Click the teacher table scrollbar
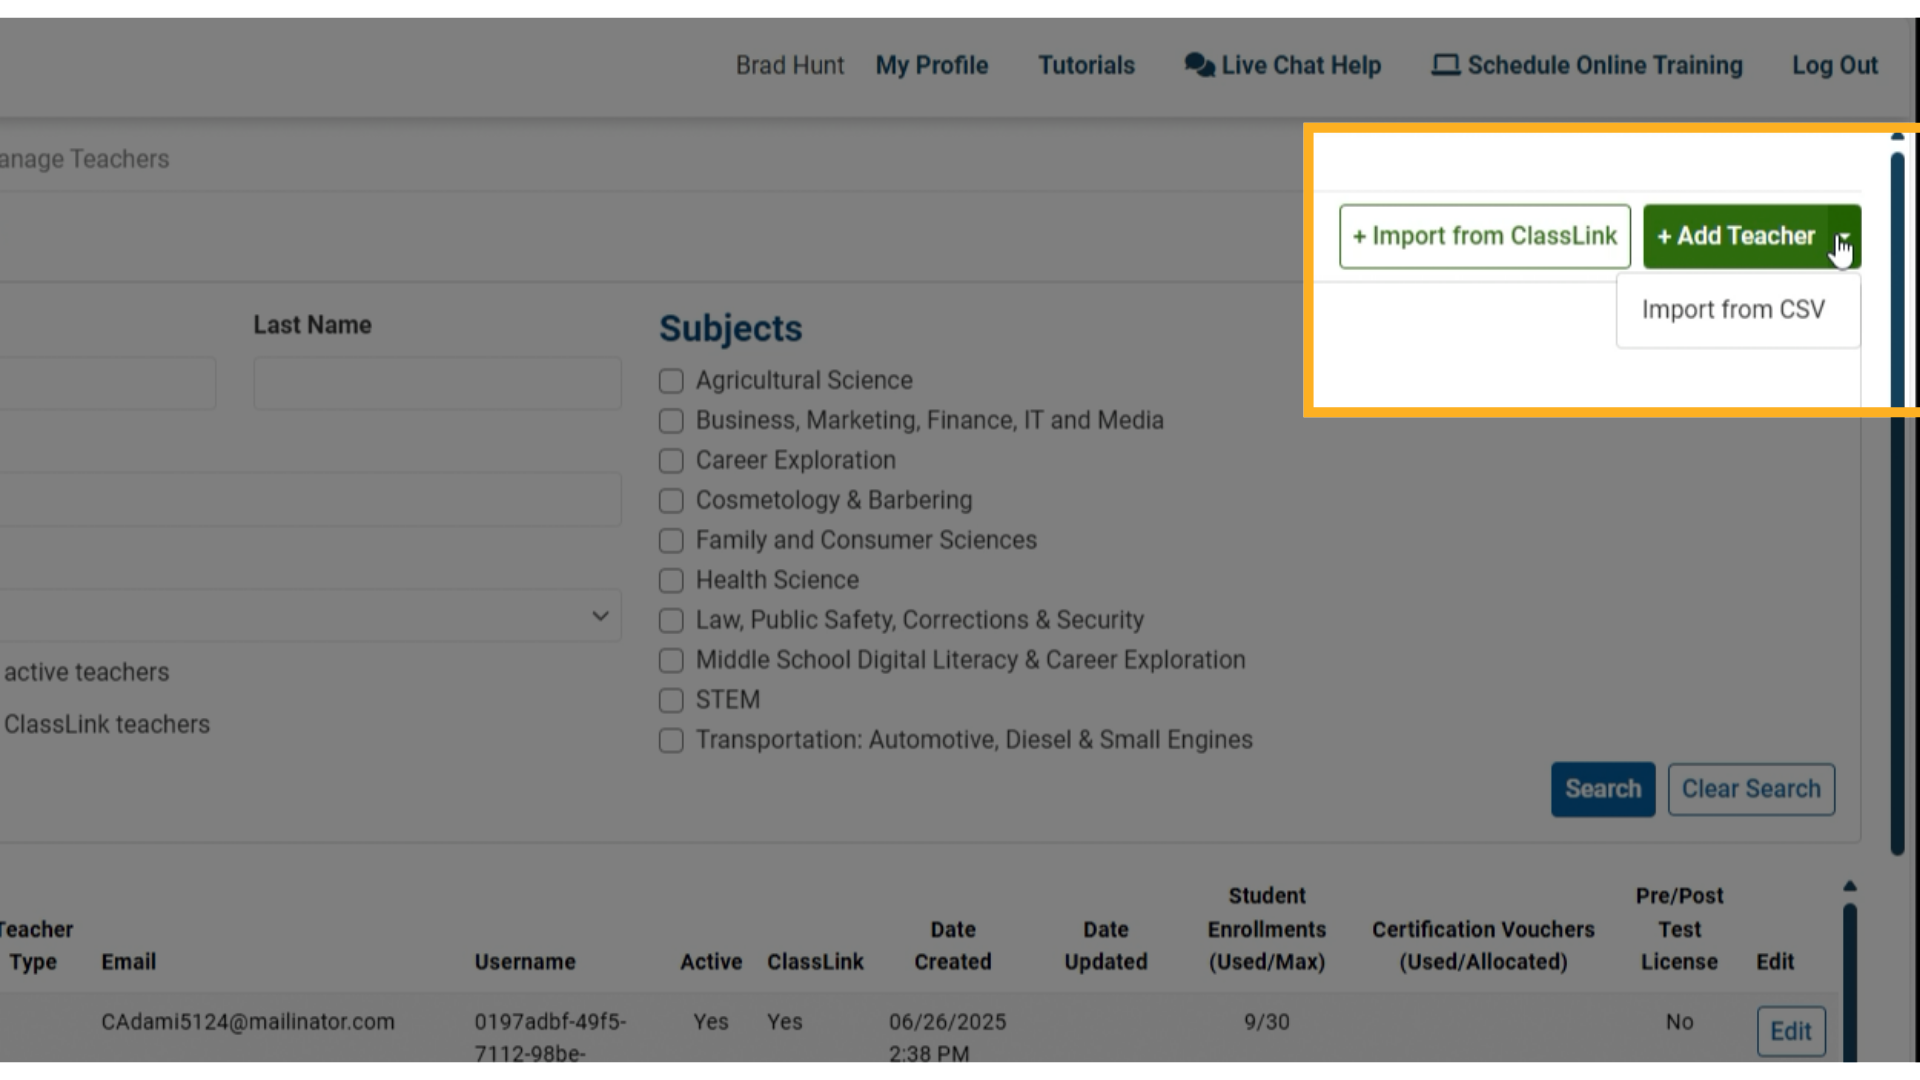 1850,985
